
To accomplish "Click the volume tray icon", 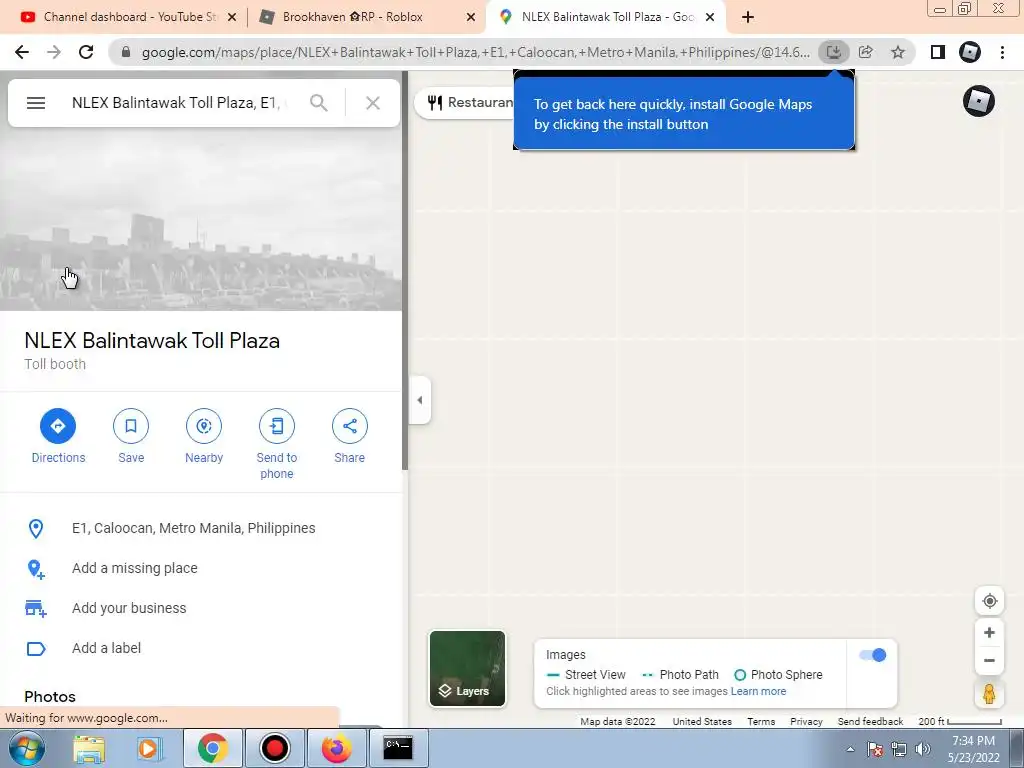I will coord(923,749).
